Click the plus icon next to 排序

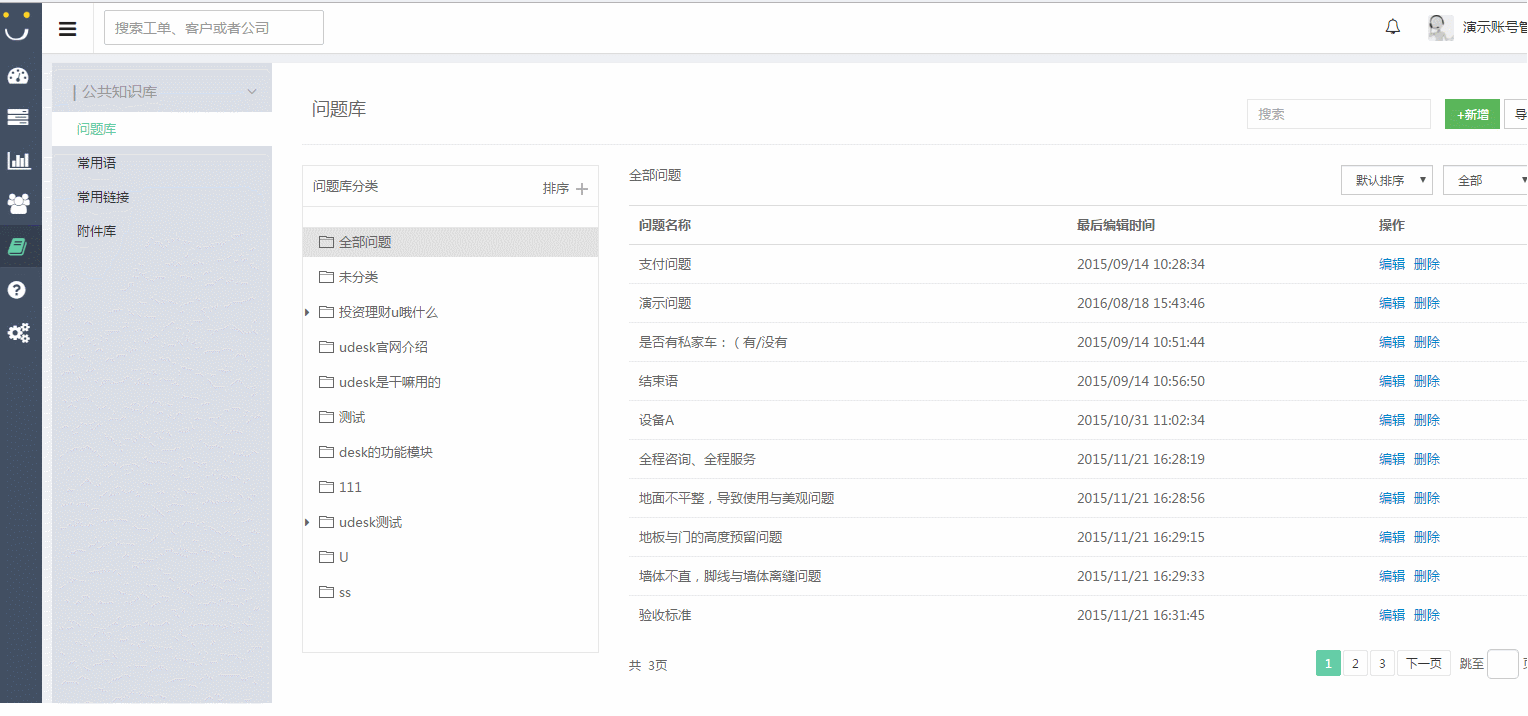583,187
